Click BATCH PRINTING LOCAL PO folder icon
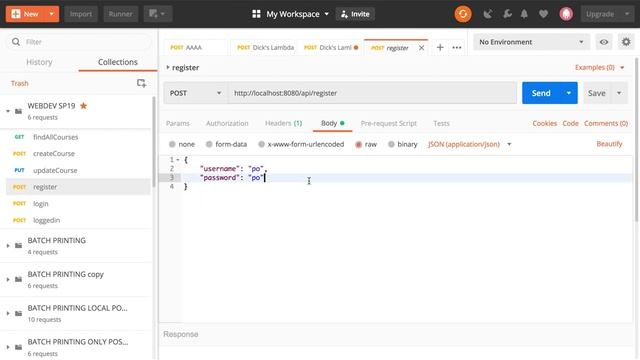 pos(18,313)
